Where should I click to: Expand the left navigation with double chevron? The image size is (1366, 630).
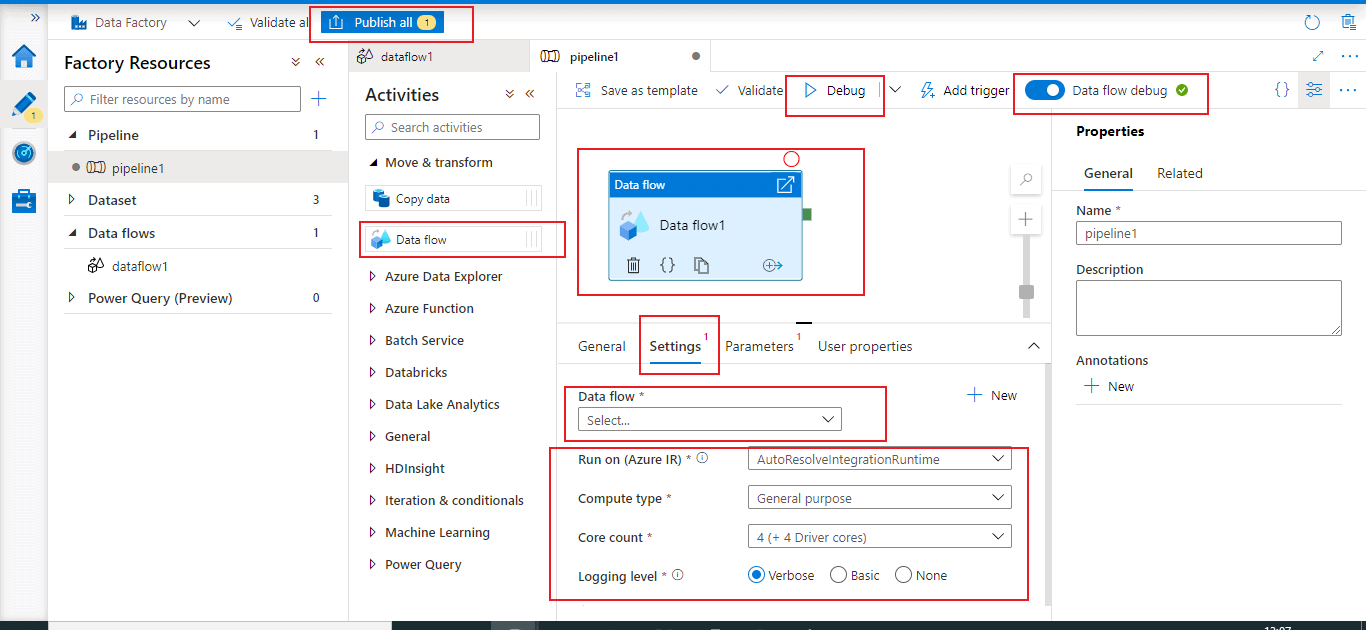click(x=36, y=18)
